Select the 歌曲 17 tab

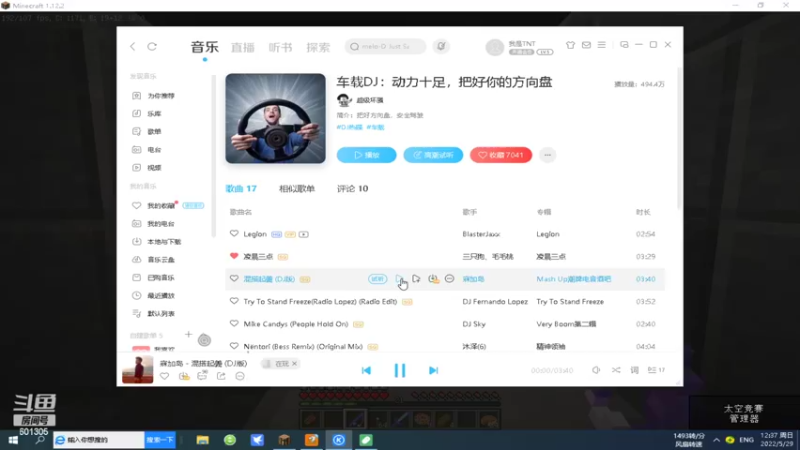[x=241, y=189]
